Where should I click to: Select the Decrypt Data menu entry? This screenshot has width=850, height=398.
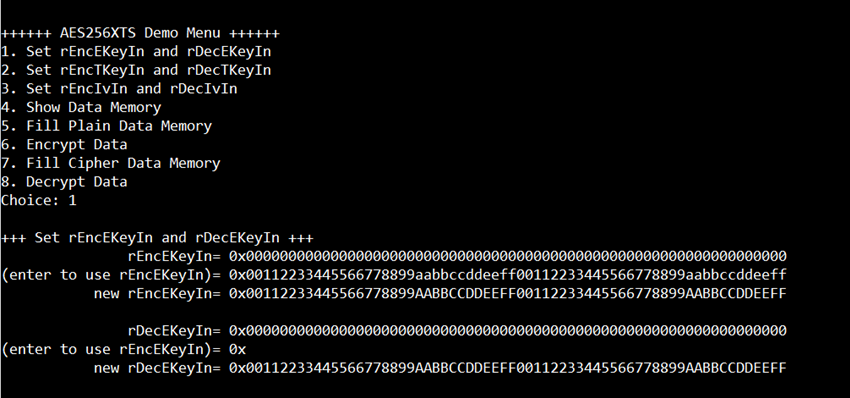point(64,182)
